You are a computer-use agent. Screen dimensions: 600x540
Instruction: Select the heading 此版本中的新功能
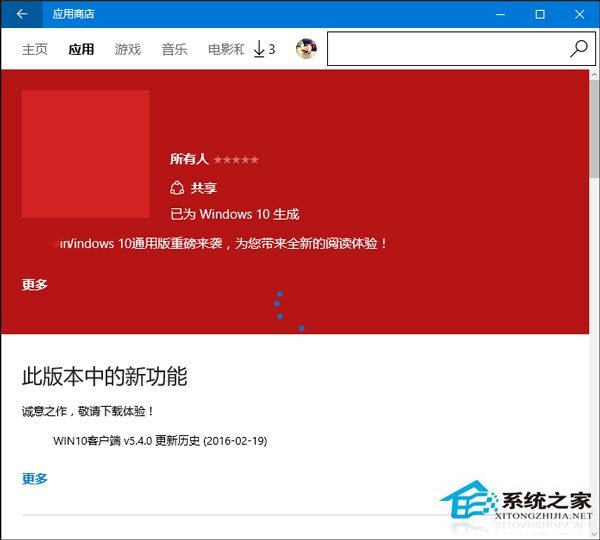tap(104, 377)
